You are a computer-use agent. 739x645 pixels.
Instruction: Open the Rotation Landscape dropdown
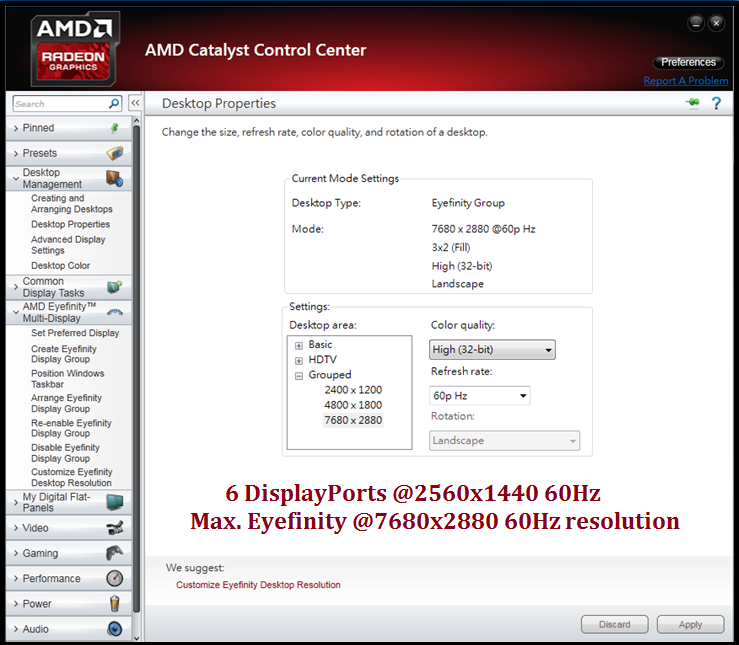pos(504,441)
